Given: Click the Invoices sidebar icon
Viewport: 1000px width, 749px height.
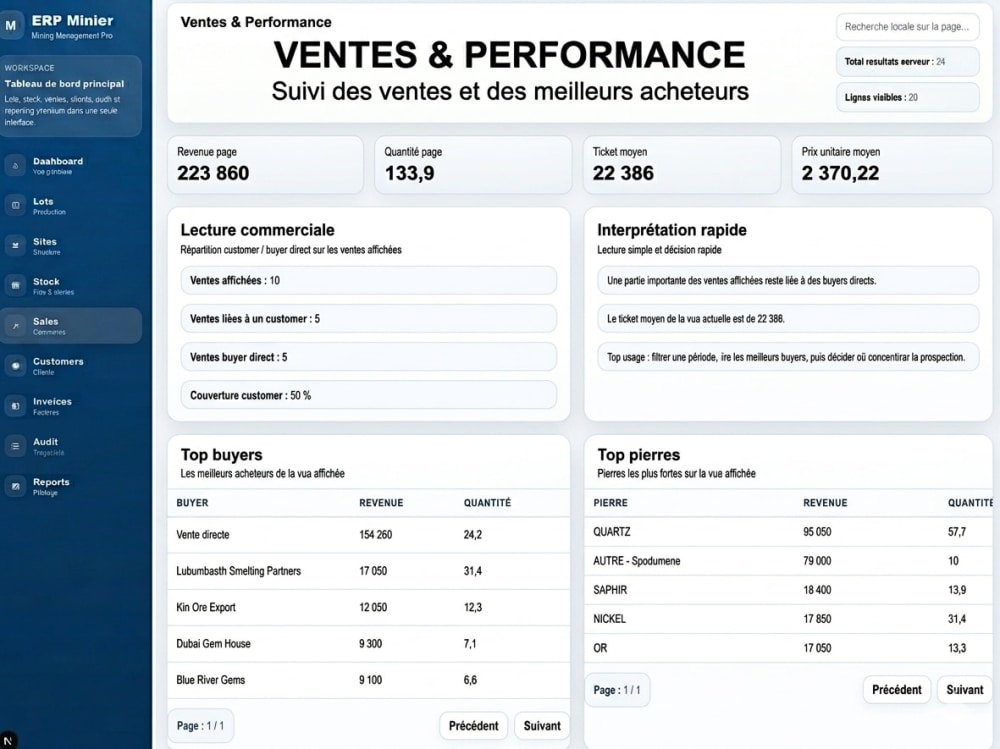Looking at the screenshot, I should pos(15,406).
